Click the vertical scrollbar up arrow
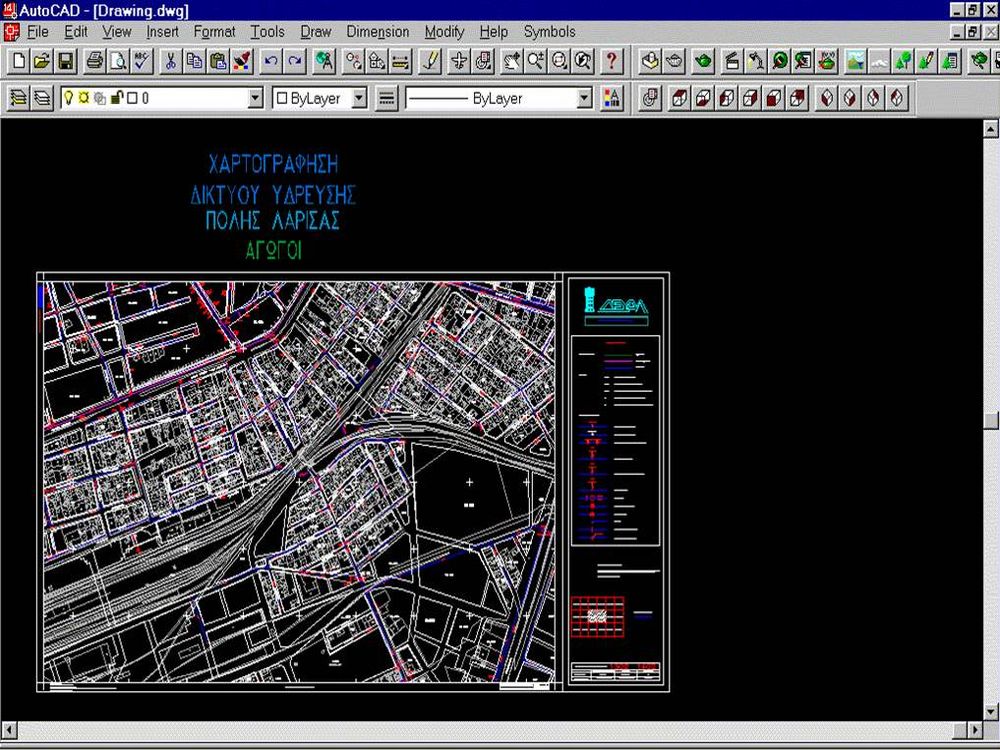 990,129
